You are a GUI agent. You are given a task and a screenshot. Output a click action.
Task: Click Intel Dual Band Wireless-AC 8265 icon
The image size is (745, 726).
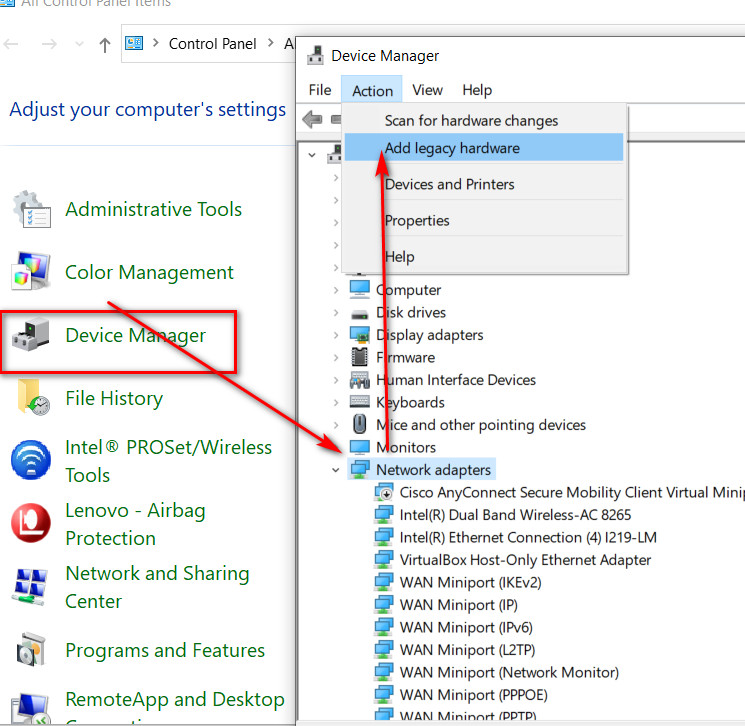[x=384, y=515]
